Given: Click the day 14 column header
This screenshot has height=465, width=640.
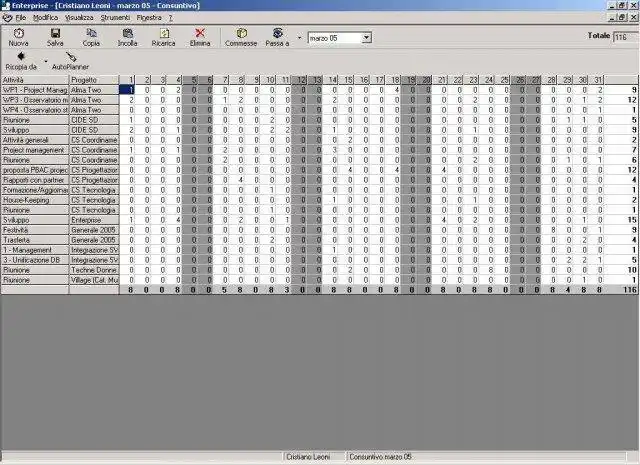Looking at the screenshot, I should pos(330,80).
